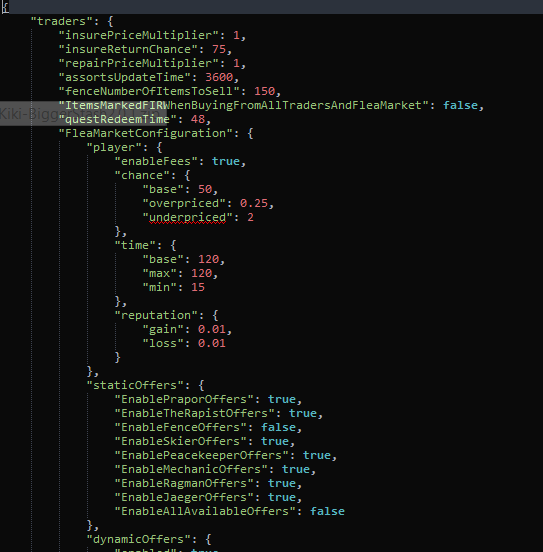Click the underlined "underpriced" key
The height and width of the screenshot is (552, 543).
[187, 217]
